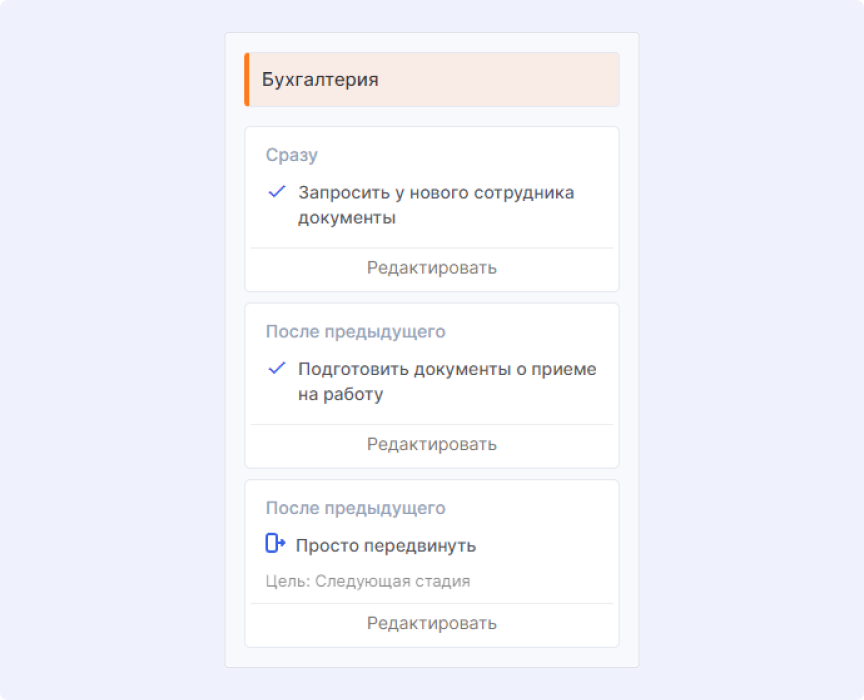The image size is (864, 700).
Task: Open После предыдущего timing in Подготовить документы card
Action: [x=355, y=331]
